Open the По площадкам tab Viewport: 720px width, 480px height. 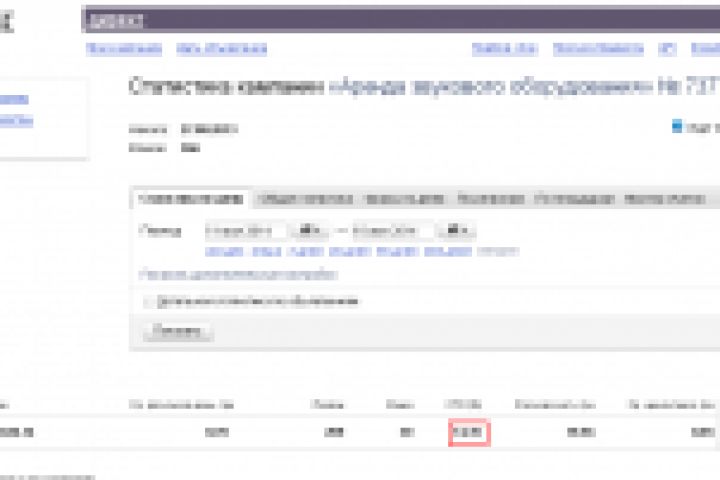coord(574,199)
